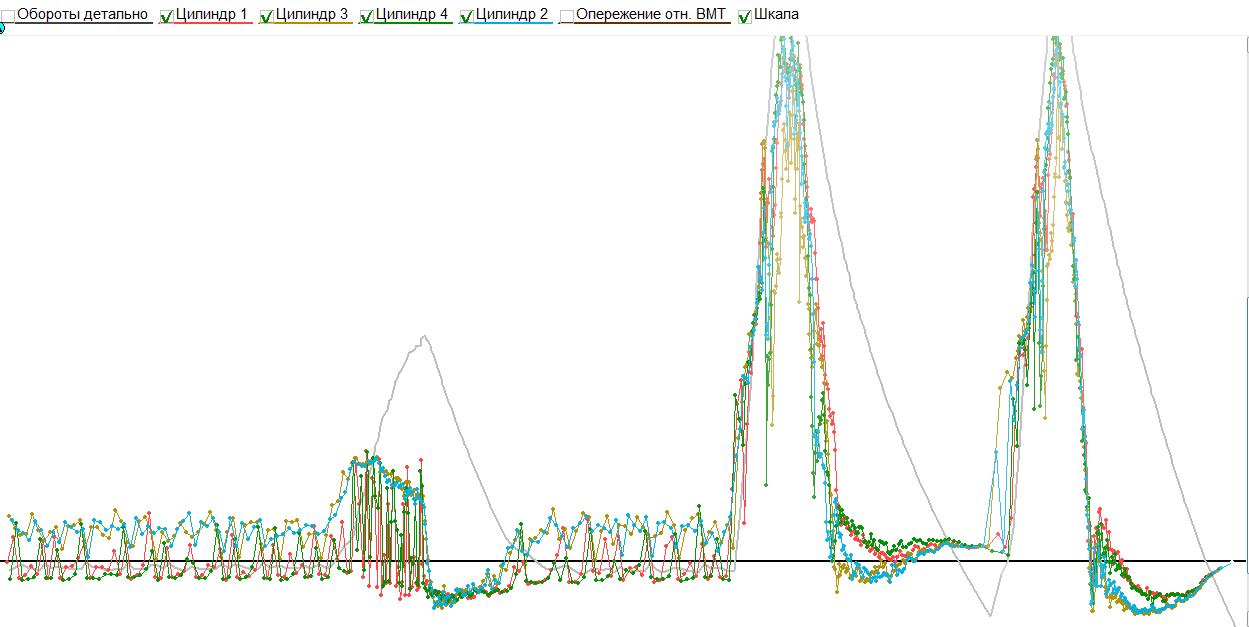Viewport: 1249px width, 627px height.
Task: Click the black horizontal zero baseline
Action: click(624, 562)
